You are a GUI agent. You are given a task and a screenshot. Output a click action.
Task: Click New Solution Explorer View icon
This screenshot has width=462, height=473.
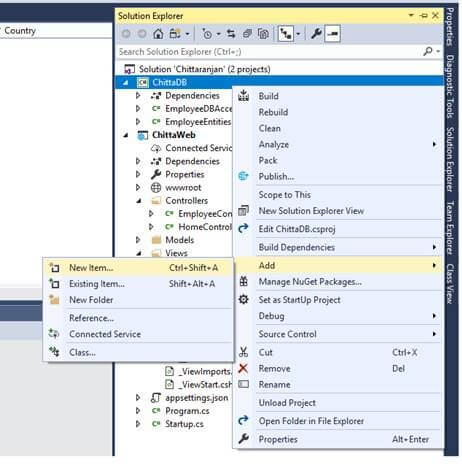(x=243, y=211)
